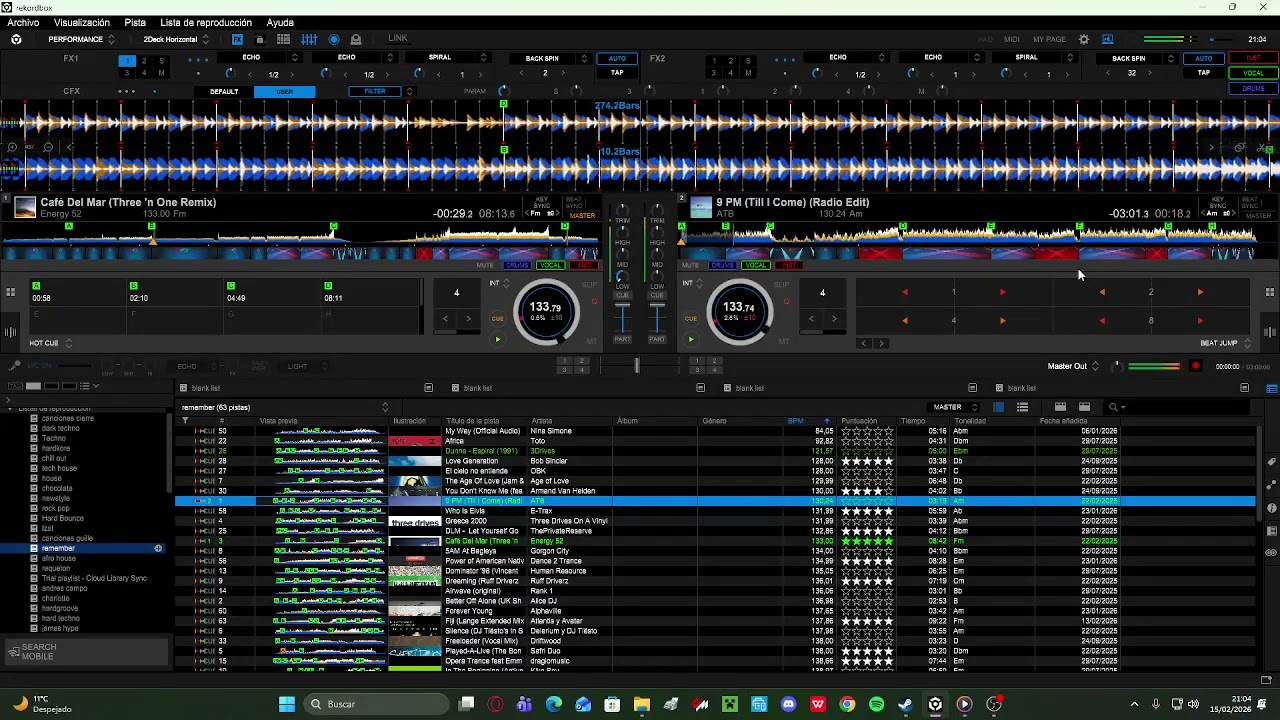Screen dimensions: 1280x720
Task: Toggle deck 1 MASTER sync button
Action: pos(582,215)
